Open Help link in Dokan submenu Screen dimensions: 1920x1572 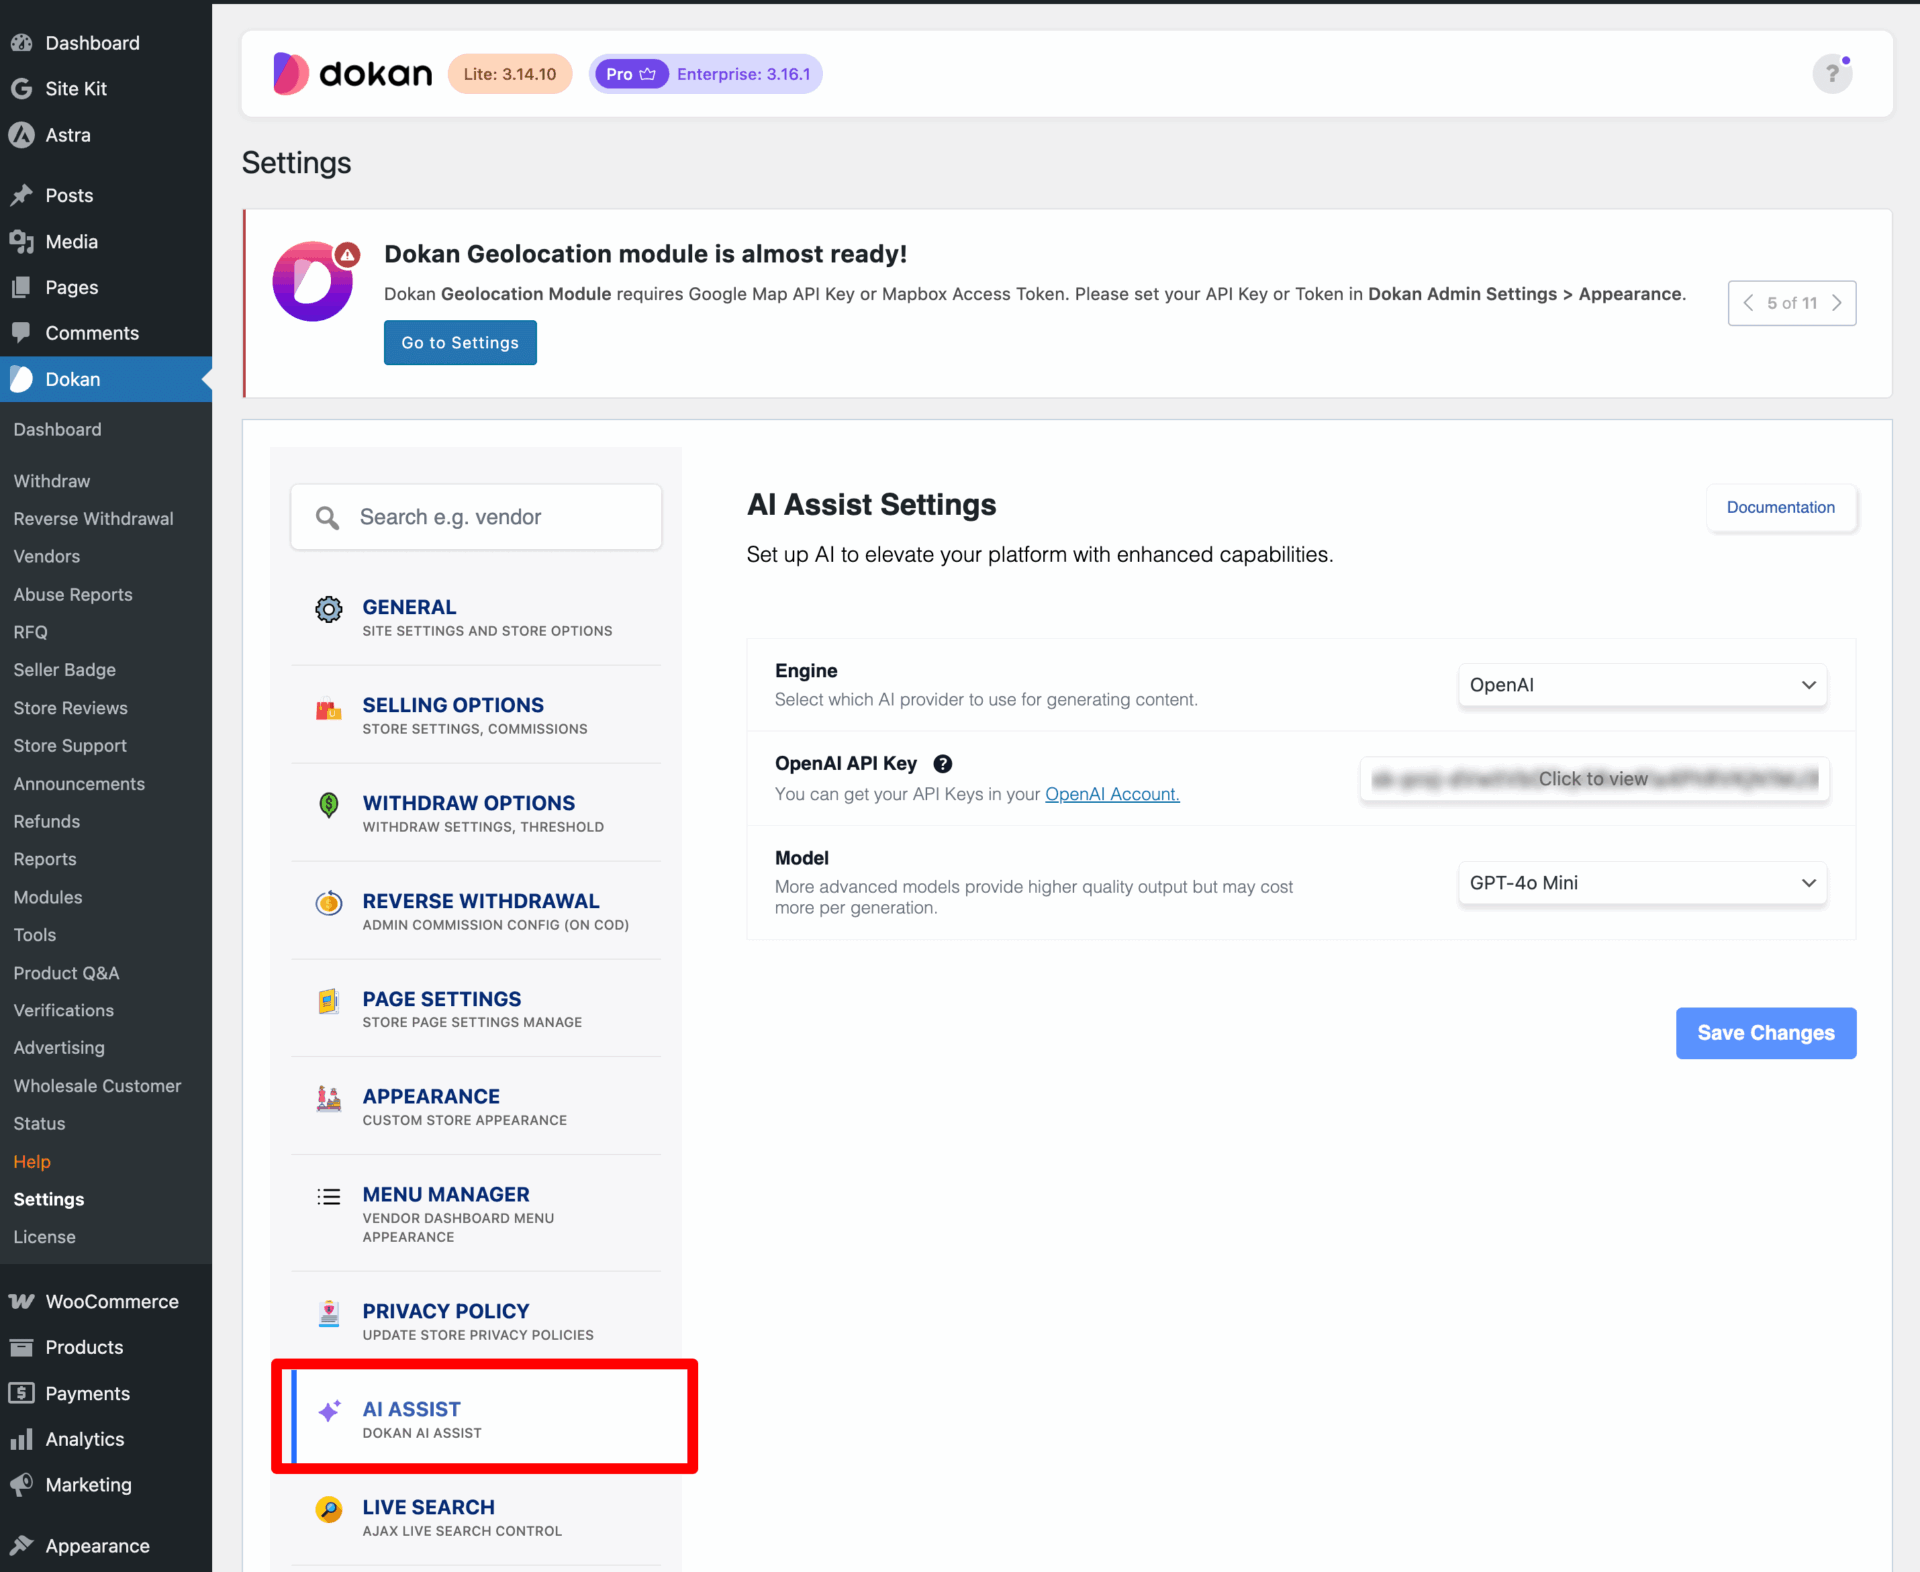click(x=32, y=1161)
